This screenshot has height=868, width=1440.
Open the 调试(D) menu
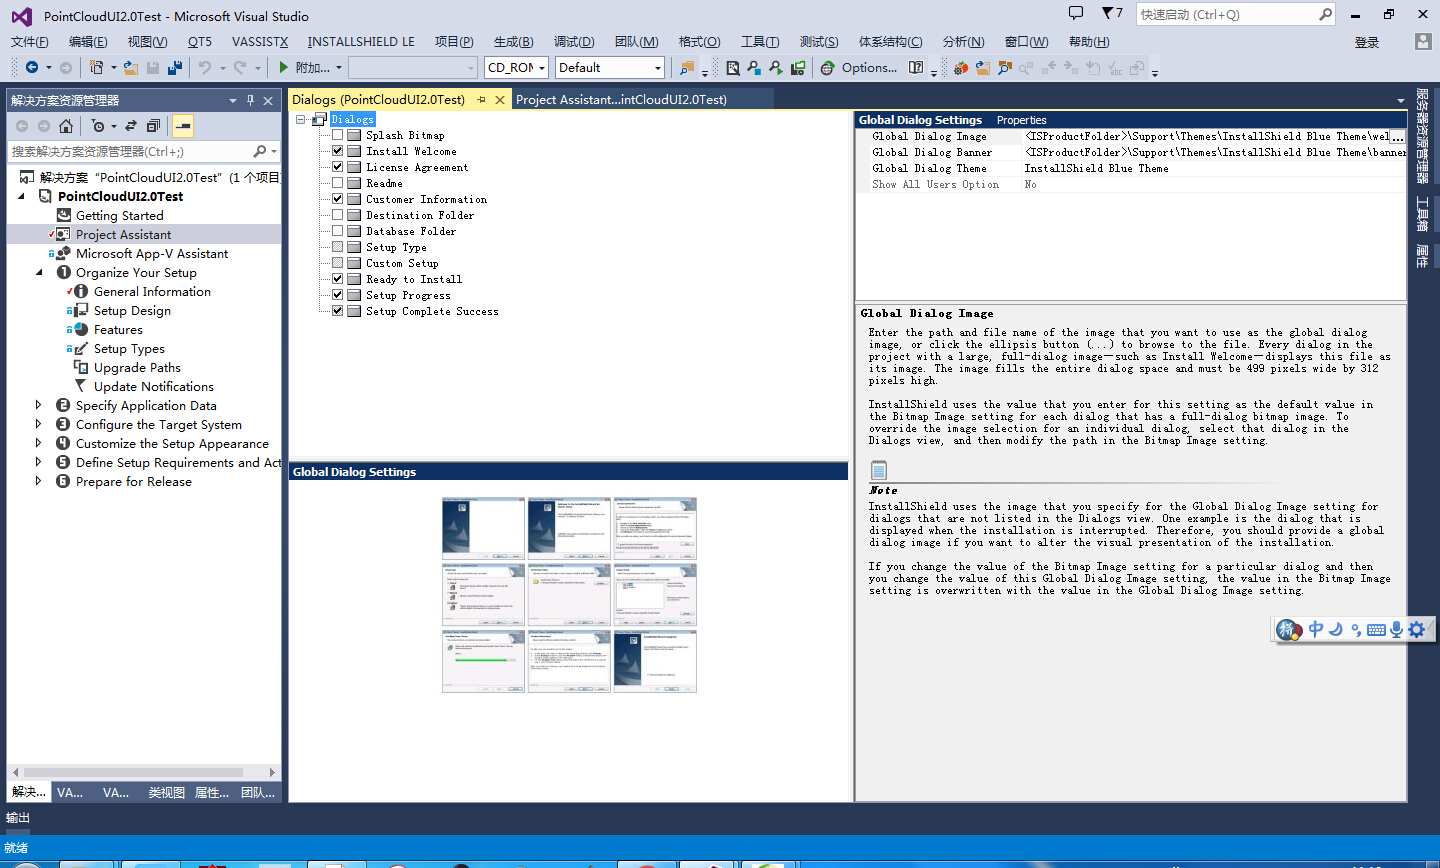point(574,41)
